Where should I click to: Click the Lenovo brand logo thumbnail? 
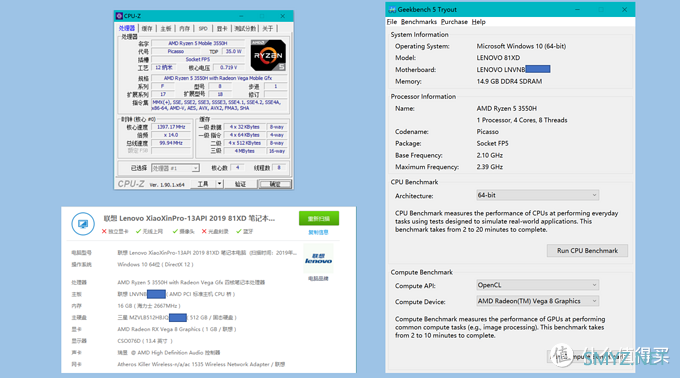point(318,258)
